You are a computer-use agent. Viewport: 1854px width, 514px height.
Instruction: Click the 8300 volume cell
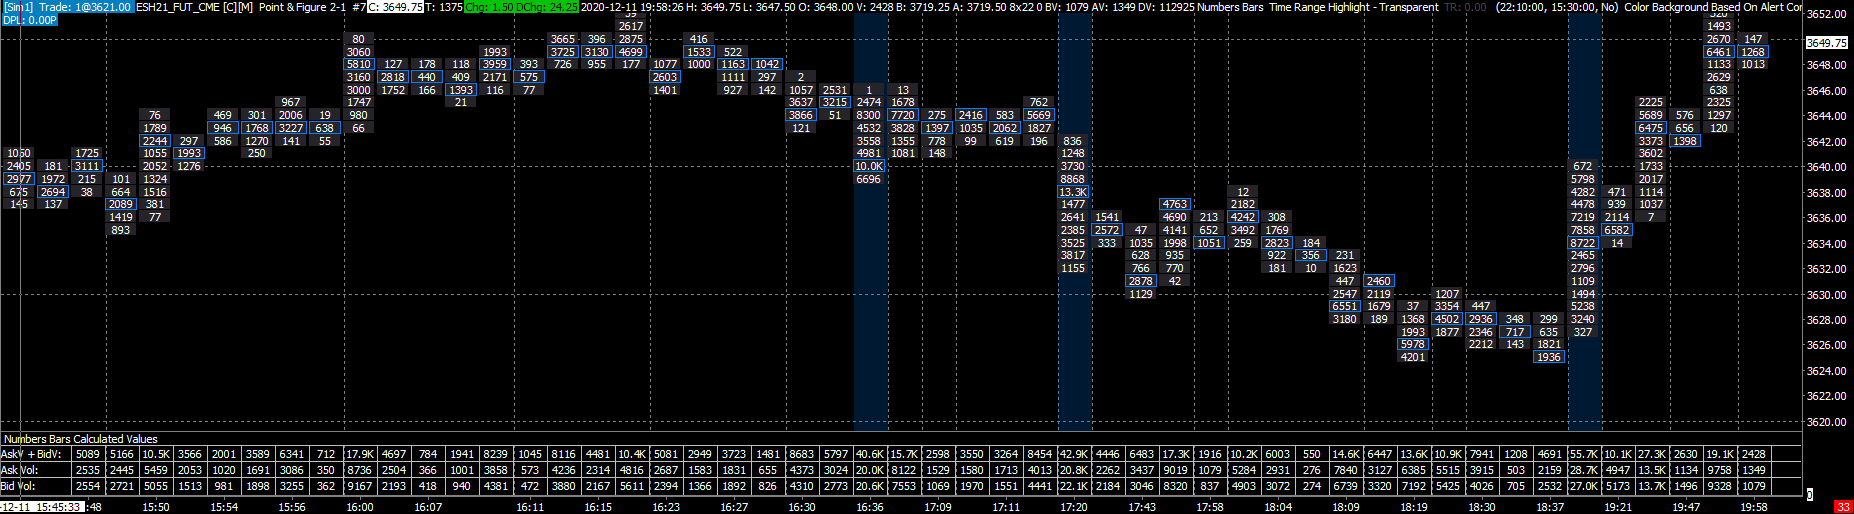pos(869,116)
